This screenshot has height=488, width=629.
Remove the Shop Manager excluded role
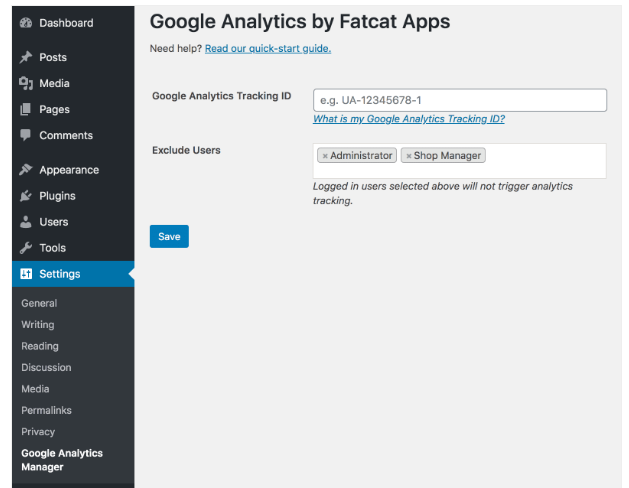408,156
